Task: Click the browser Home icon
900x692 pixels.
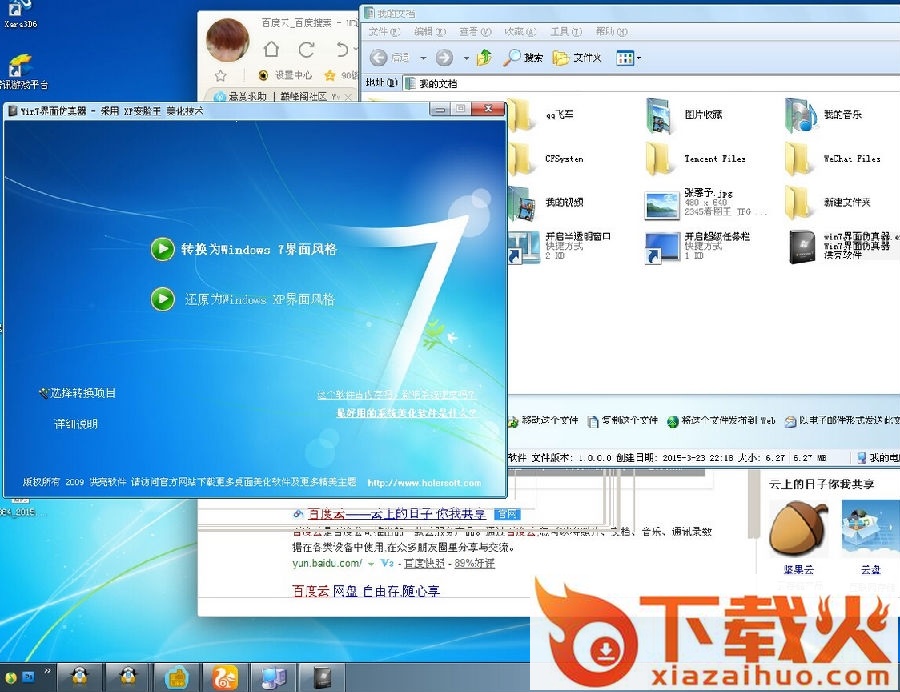Action: pos(271,49)
